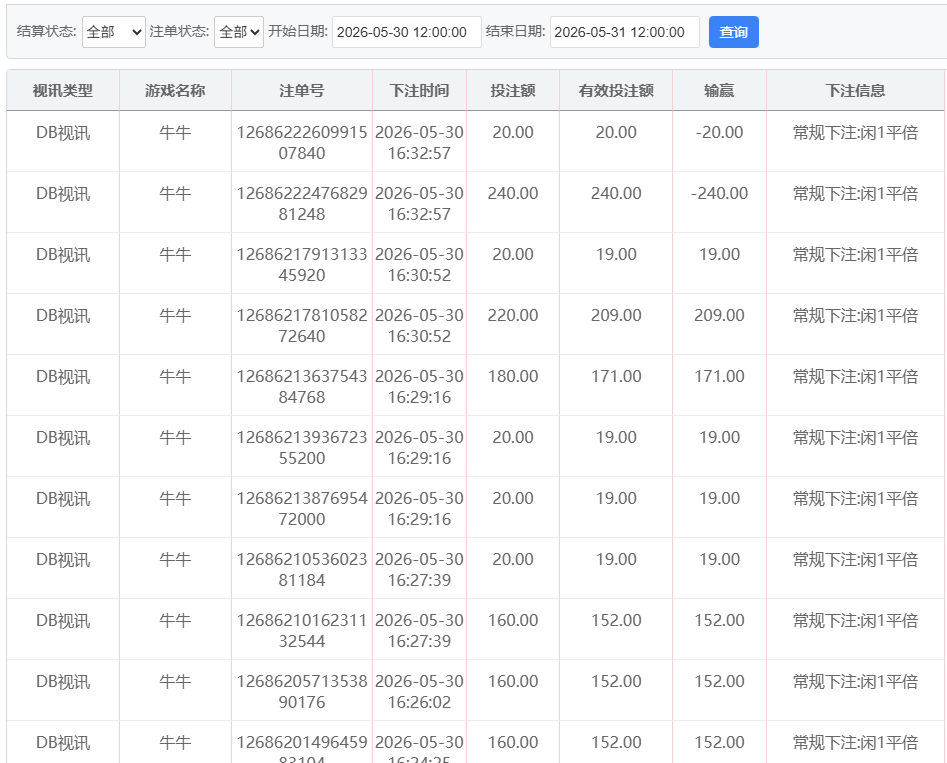Select order number 1268621781058272640
The height and width of the screenshot is (763, 947).
[302, 326]
